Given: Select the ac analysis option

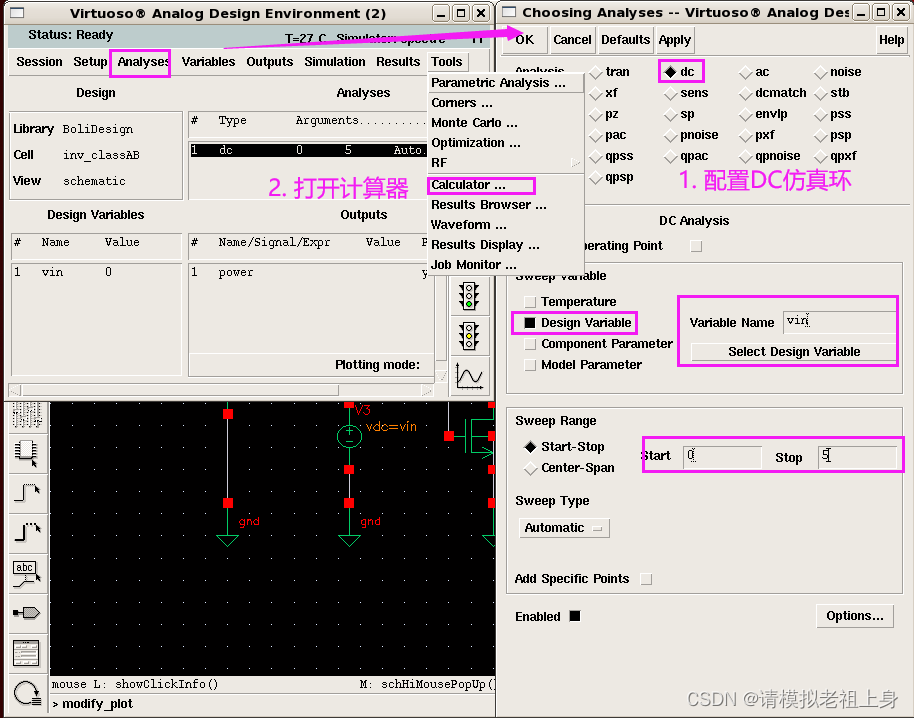Looking at the screenshot, I should pyautogui.click(x=754, y=72).
